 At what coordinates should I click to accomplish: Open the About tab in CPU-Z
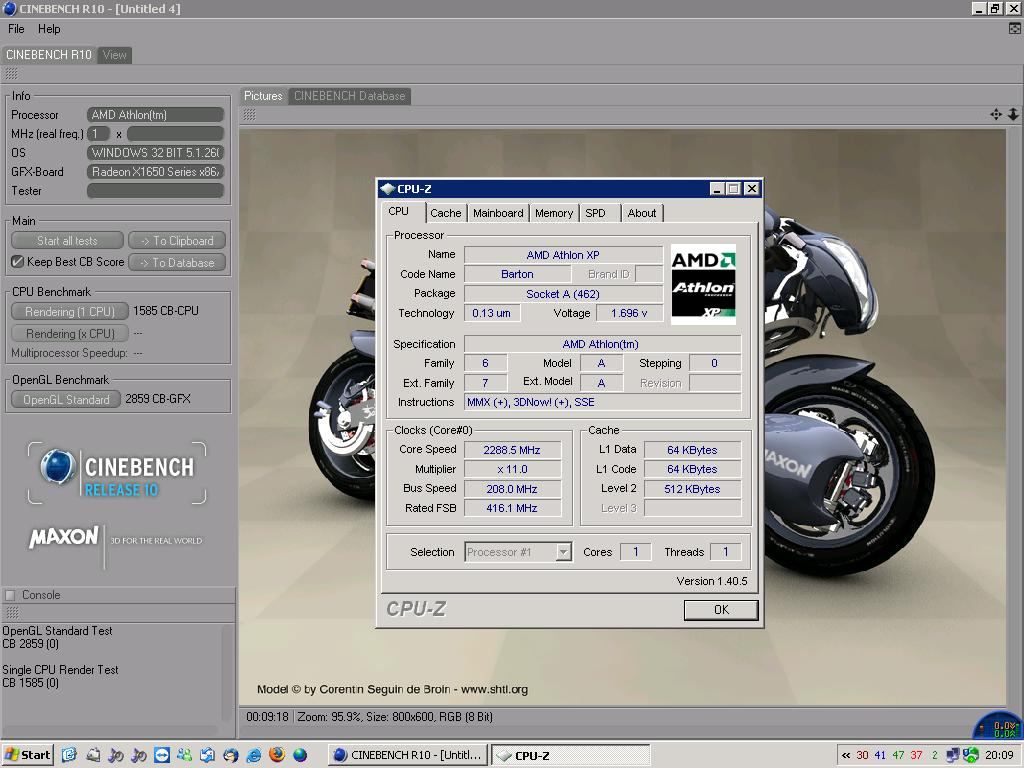[x=642, y=213]
